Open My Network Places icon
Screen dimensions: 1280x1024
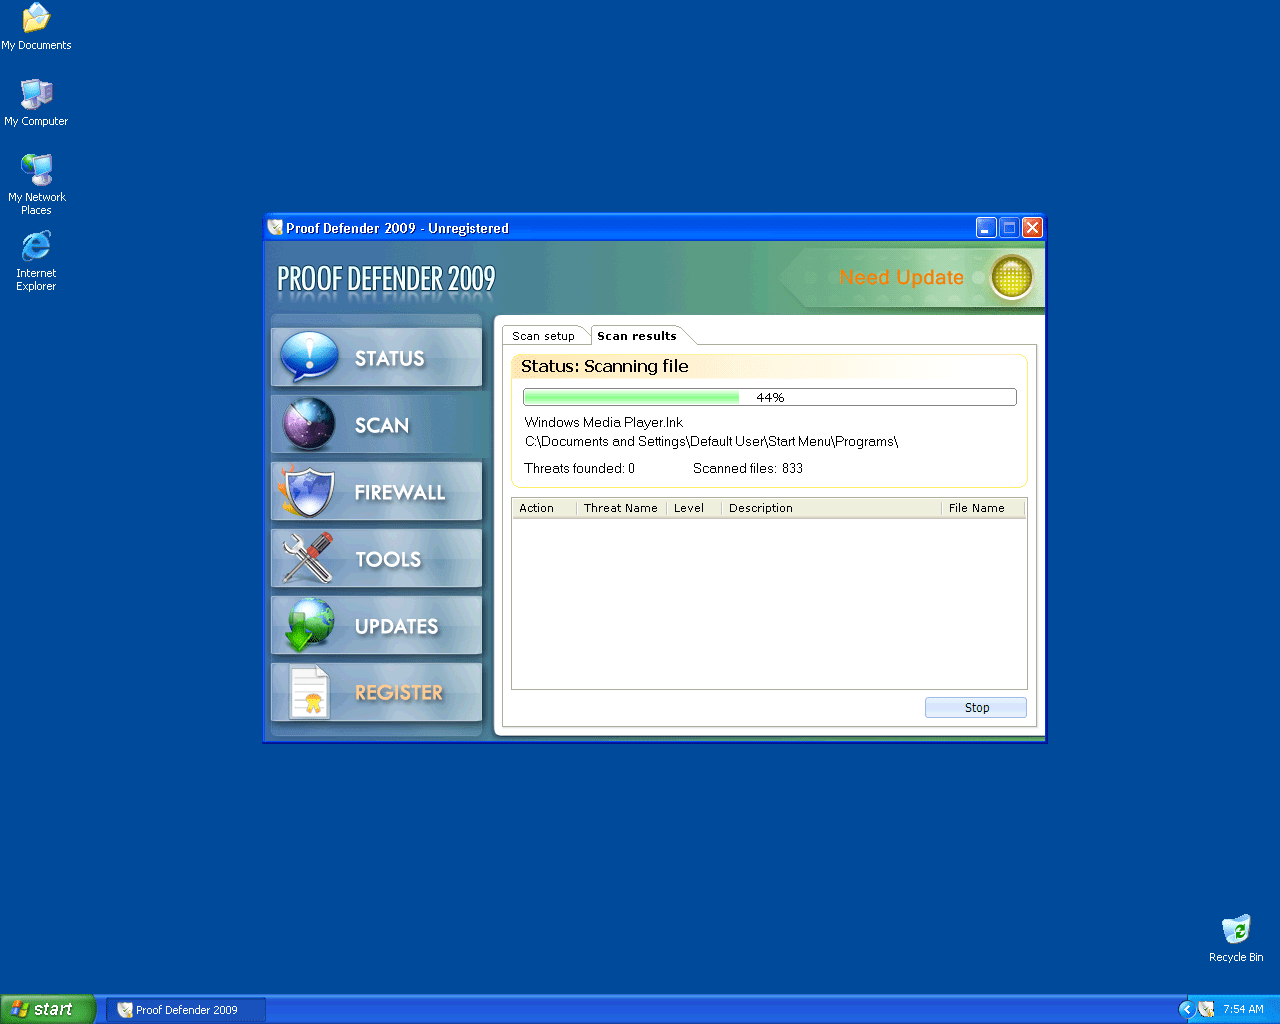(36, 170)
